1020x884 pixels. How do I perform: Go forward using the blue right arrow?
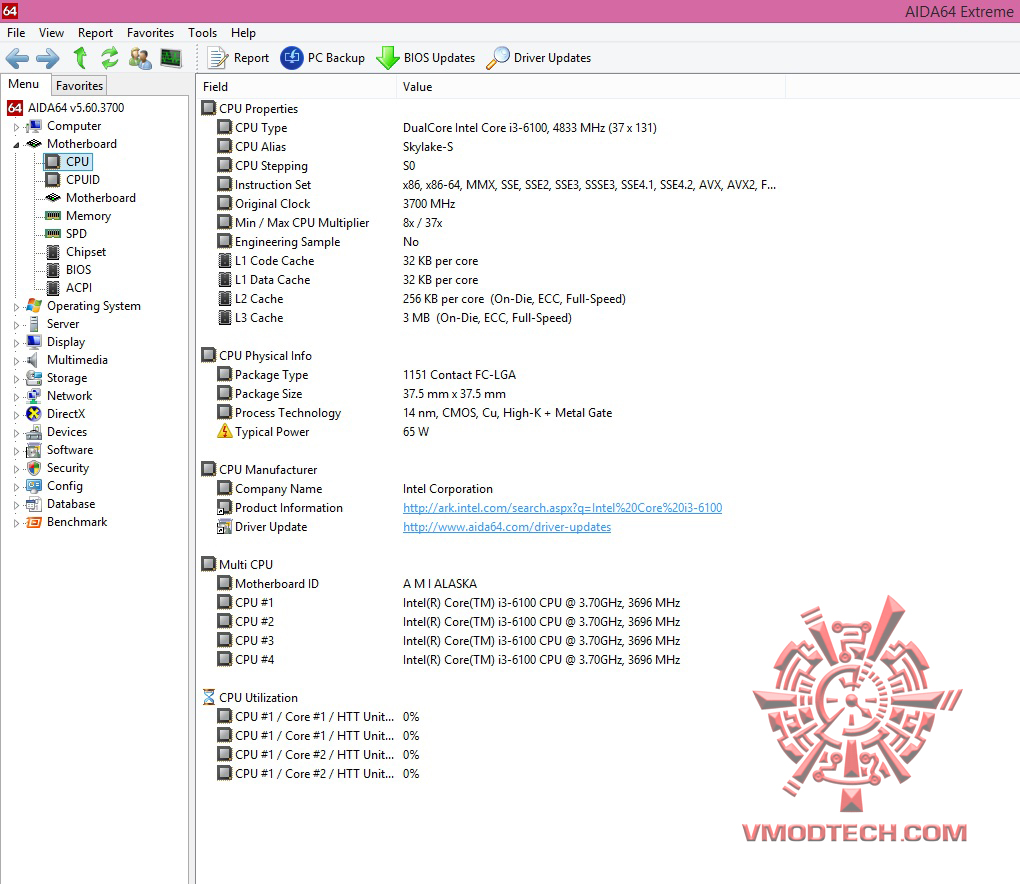[47, 59]
